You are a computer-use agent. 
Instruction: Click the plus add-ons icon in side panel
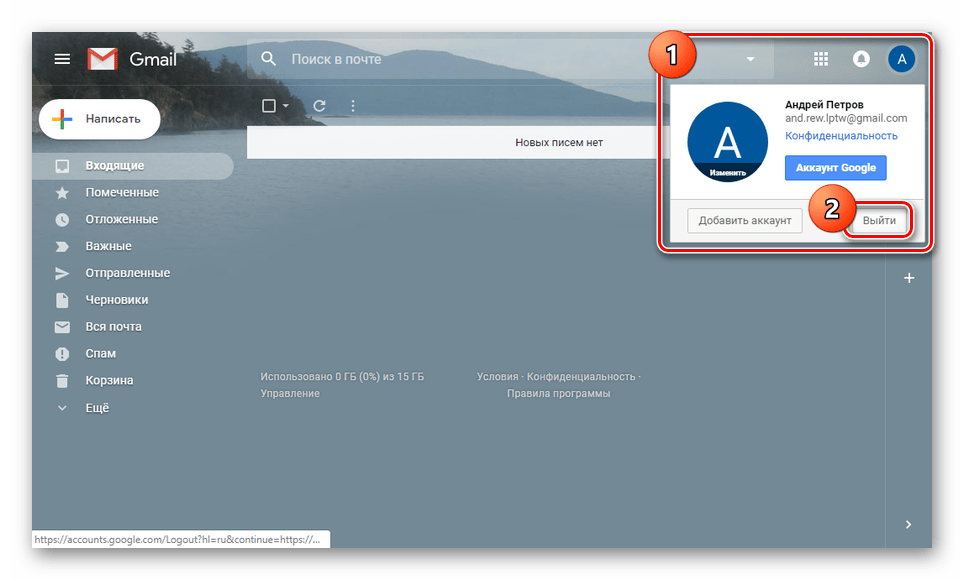pos(909,278)
